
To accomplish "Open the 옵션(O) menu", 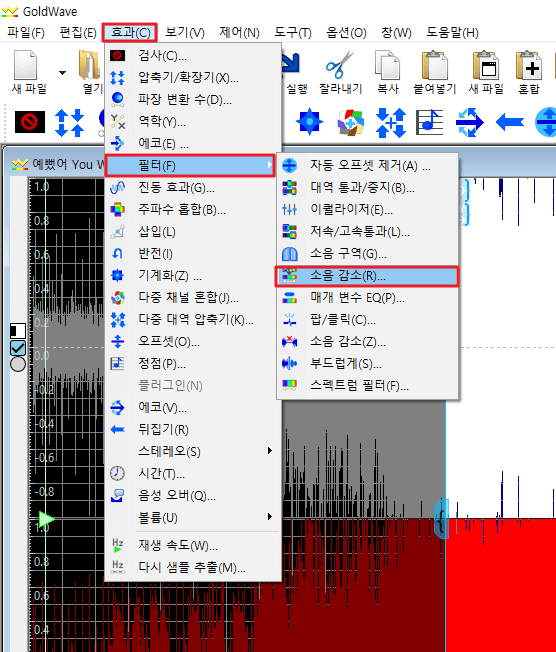I will tap(346, 32).
